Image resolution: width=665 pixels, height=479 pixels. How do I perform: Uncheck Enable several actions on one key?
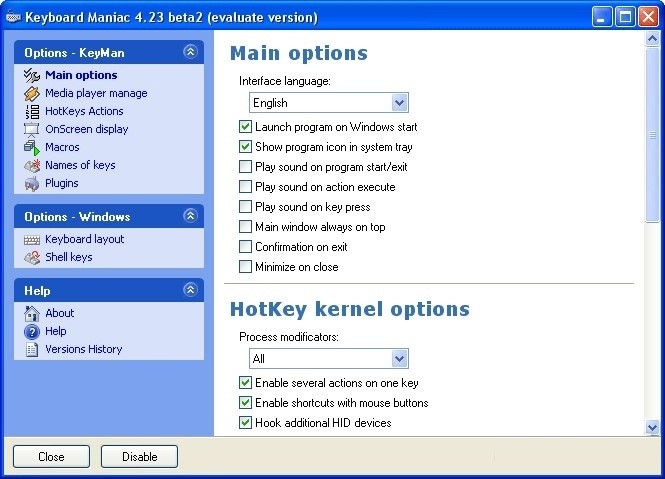coord(245,383)
